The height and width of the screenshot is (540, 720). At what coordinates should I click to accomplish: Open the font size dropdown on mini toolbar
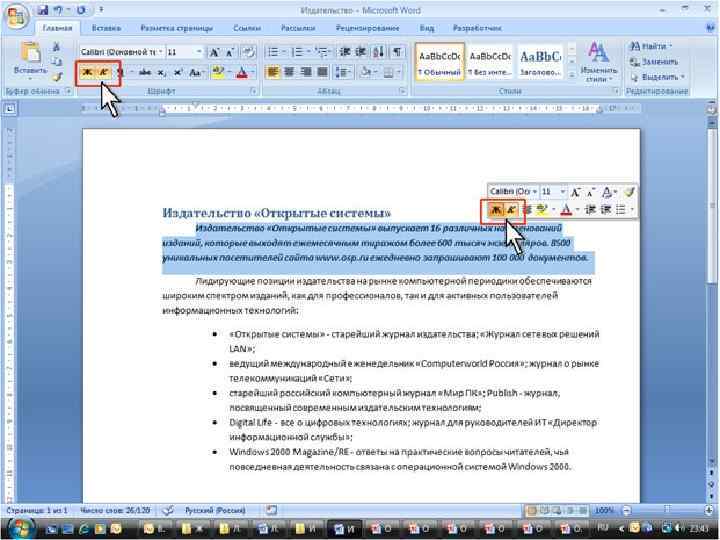click(x=563, y=191)
